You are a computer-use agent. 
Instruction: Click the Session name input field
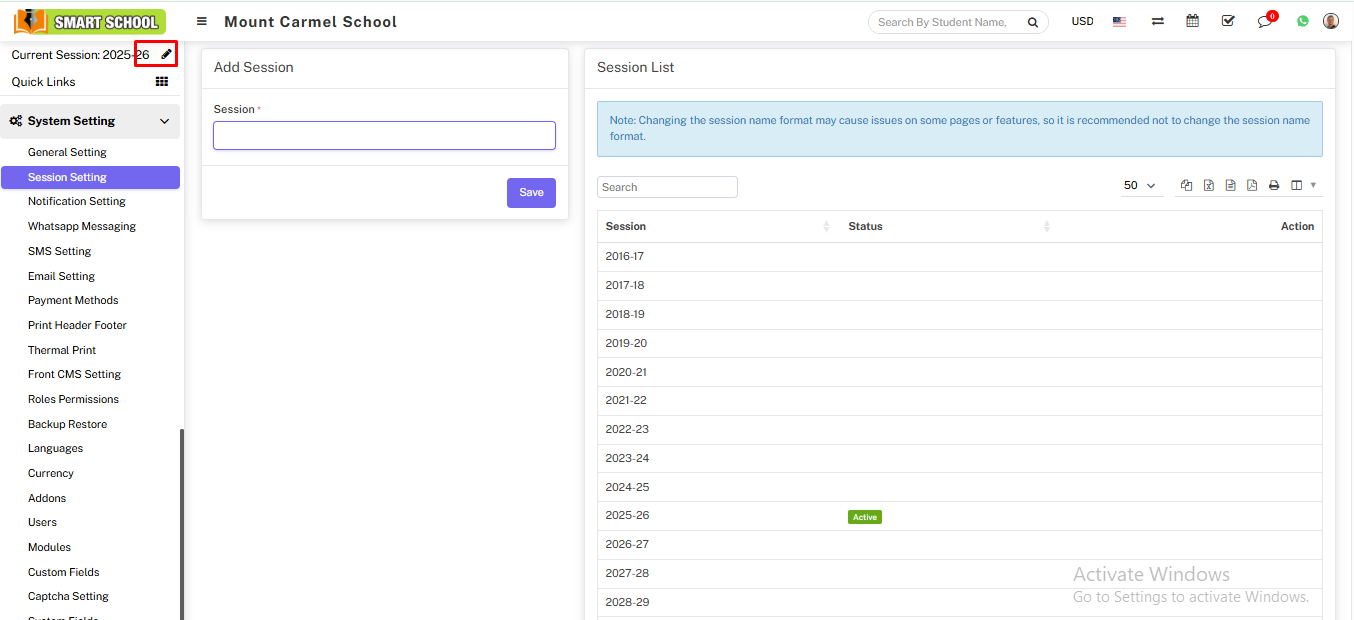click(384, 136)
